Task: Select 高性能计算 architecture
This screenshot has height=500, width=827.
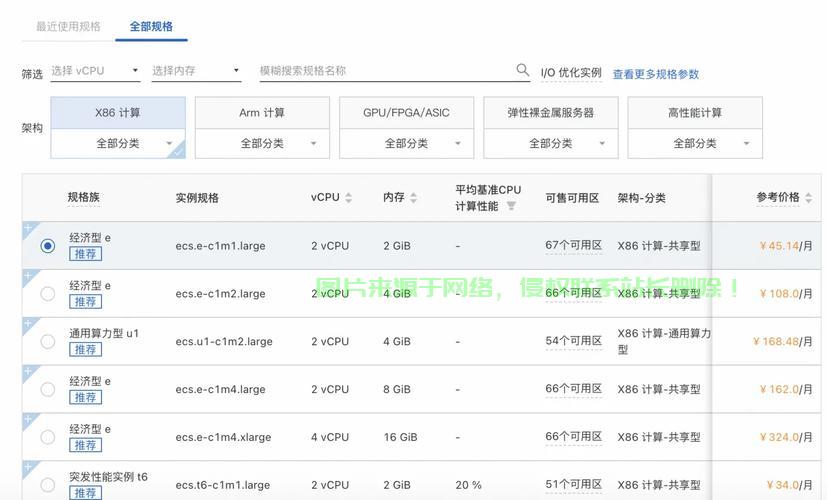Action: pyautogui.click(x=695, y=112)
